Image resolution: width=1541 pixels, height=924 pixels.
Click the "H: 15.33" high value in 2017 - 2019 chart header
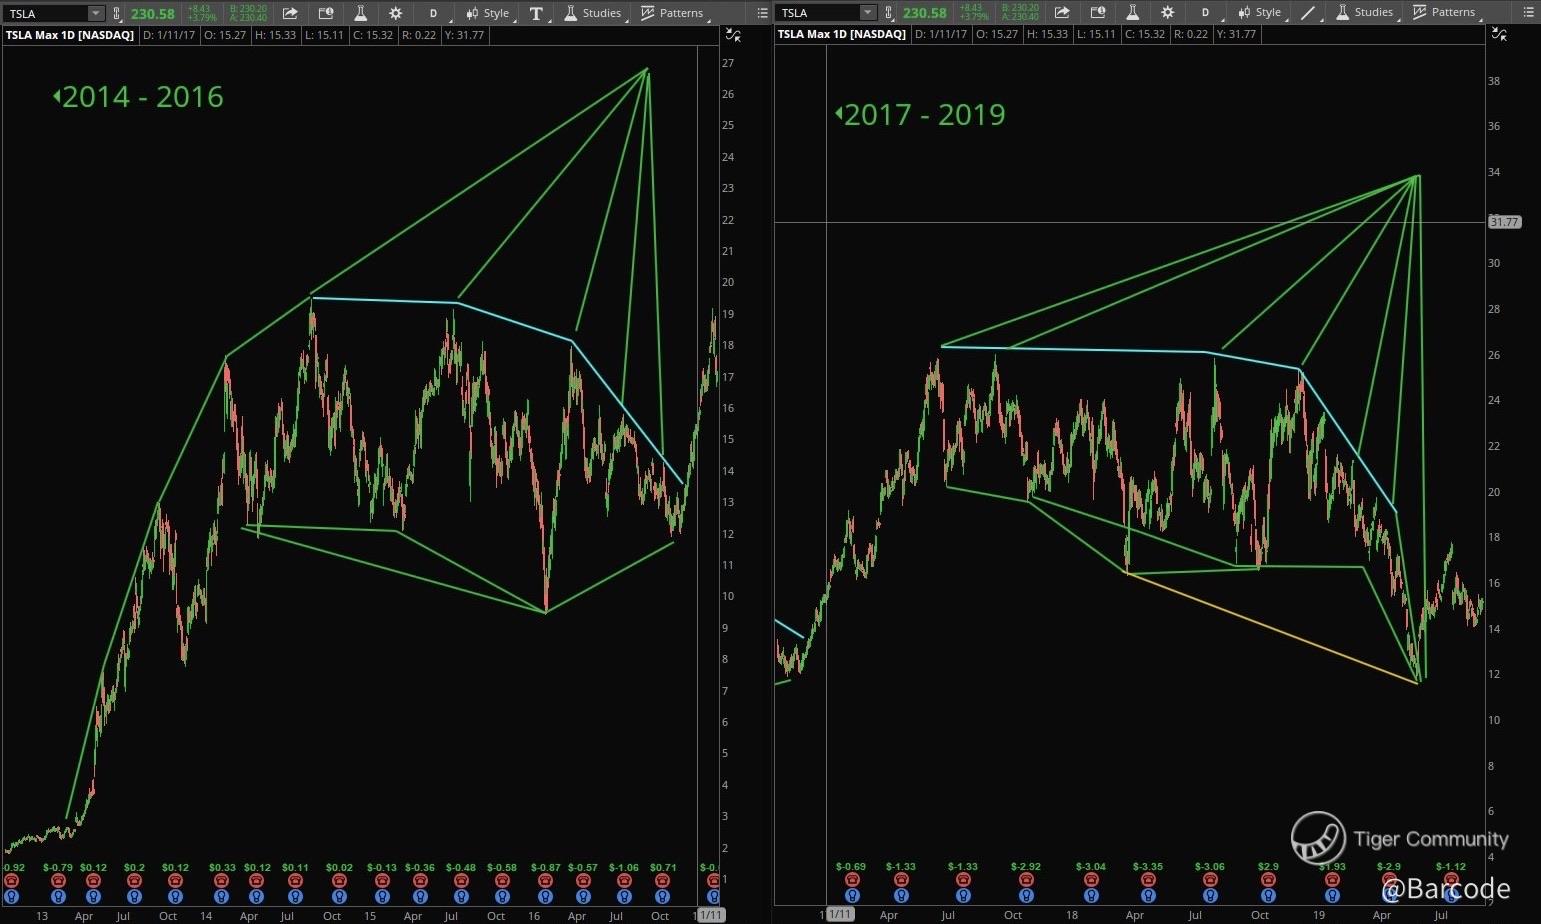(1047, 35)
